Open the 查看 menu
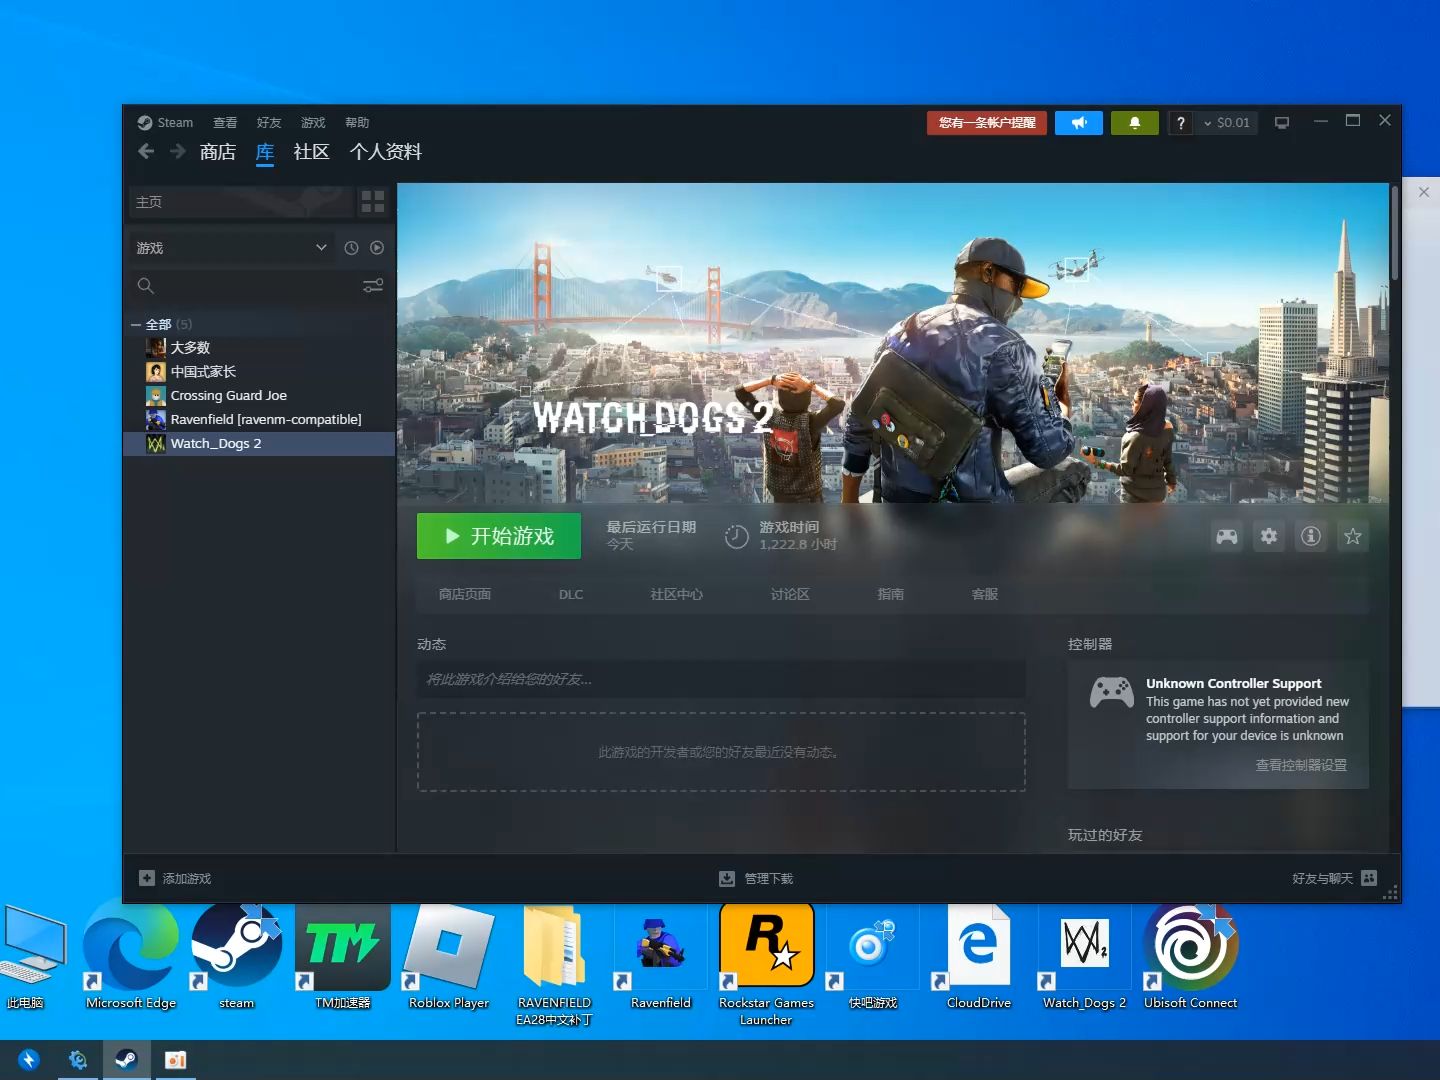This screenshot has height=1080, width=1440. 225,123
